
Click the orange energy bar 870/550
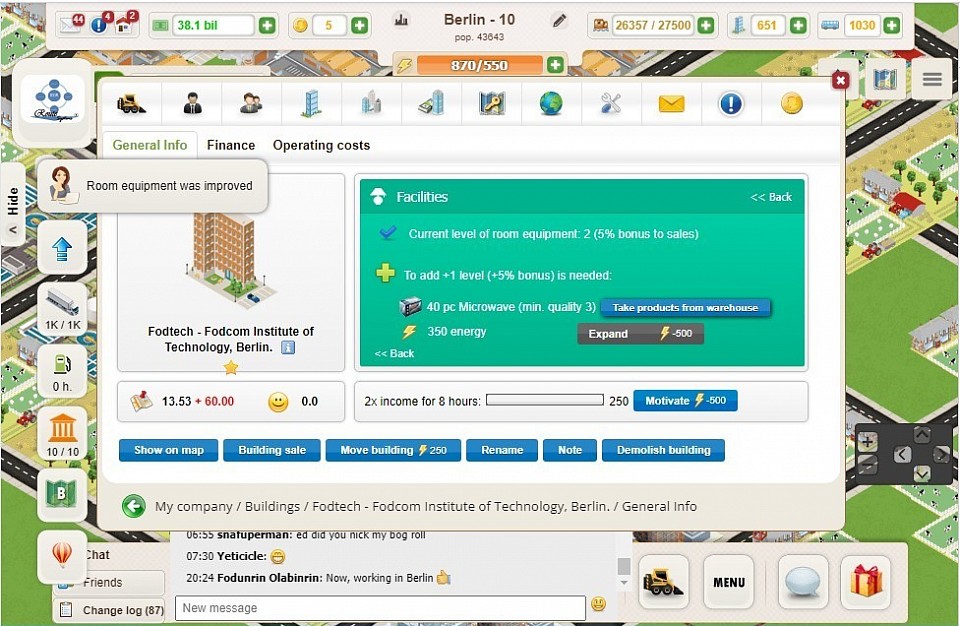click(480, 65)
